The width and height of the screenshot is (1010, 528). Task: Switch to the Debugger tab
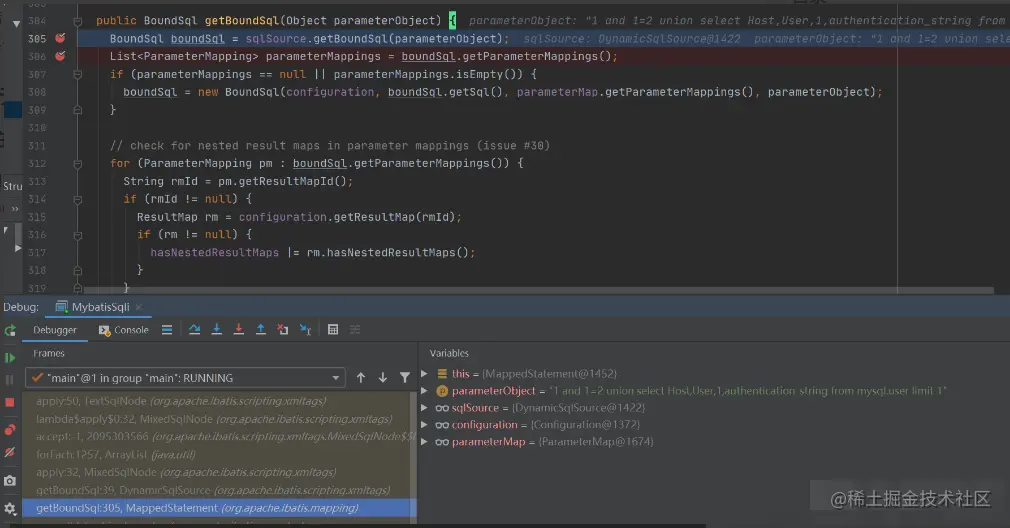coord(55,330)
